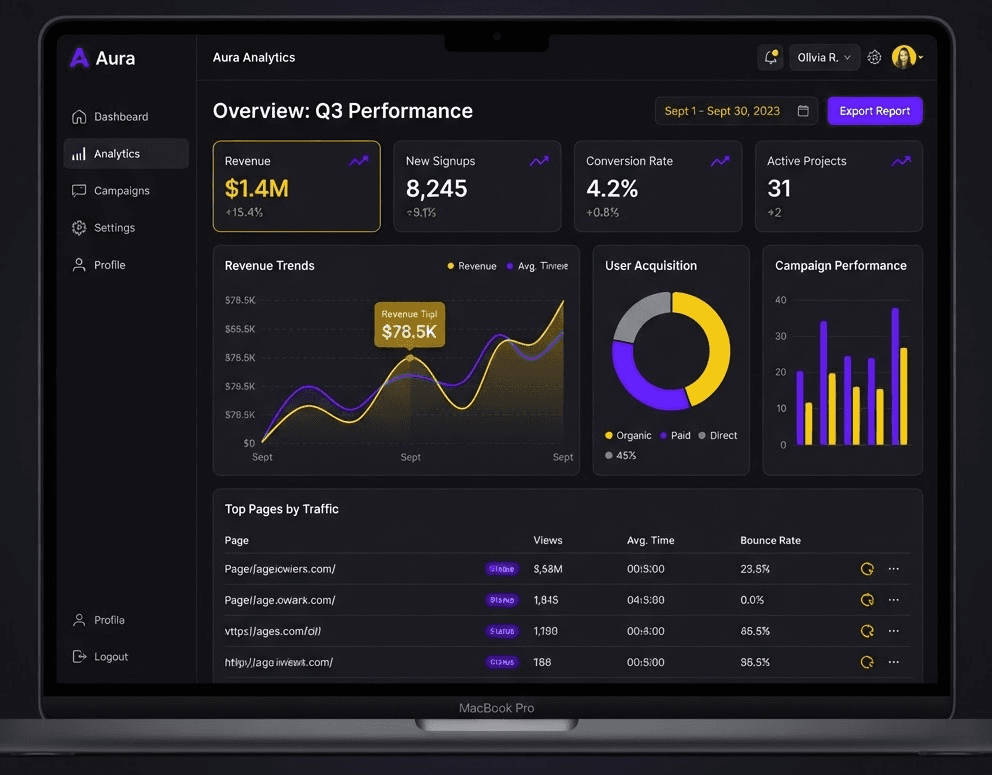The height and width of the screenshot is (775, 992).
Task: Click the user avatar photo
Action: coord(903,57)
